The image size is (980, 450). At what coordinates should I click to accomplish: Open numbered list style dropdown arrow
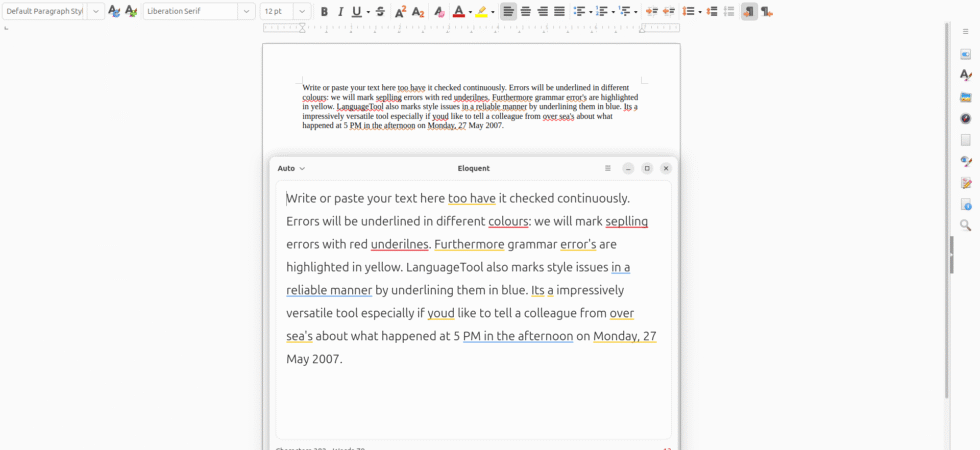613,11
